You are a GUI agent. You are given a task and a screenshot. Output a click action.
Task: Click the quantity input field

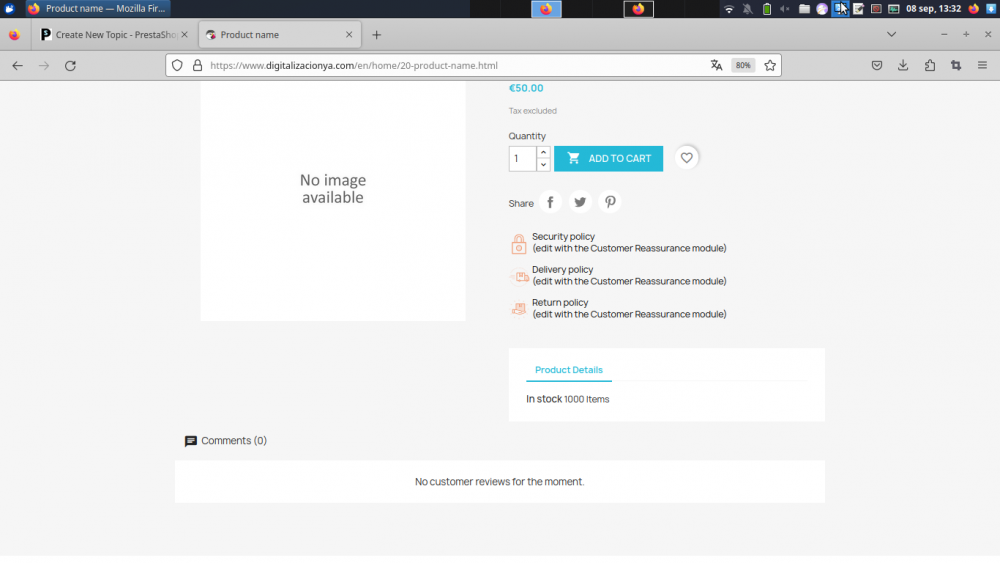pyautogui.click(x=522, y=159)
